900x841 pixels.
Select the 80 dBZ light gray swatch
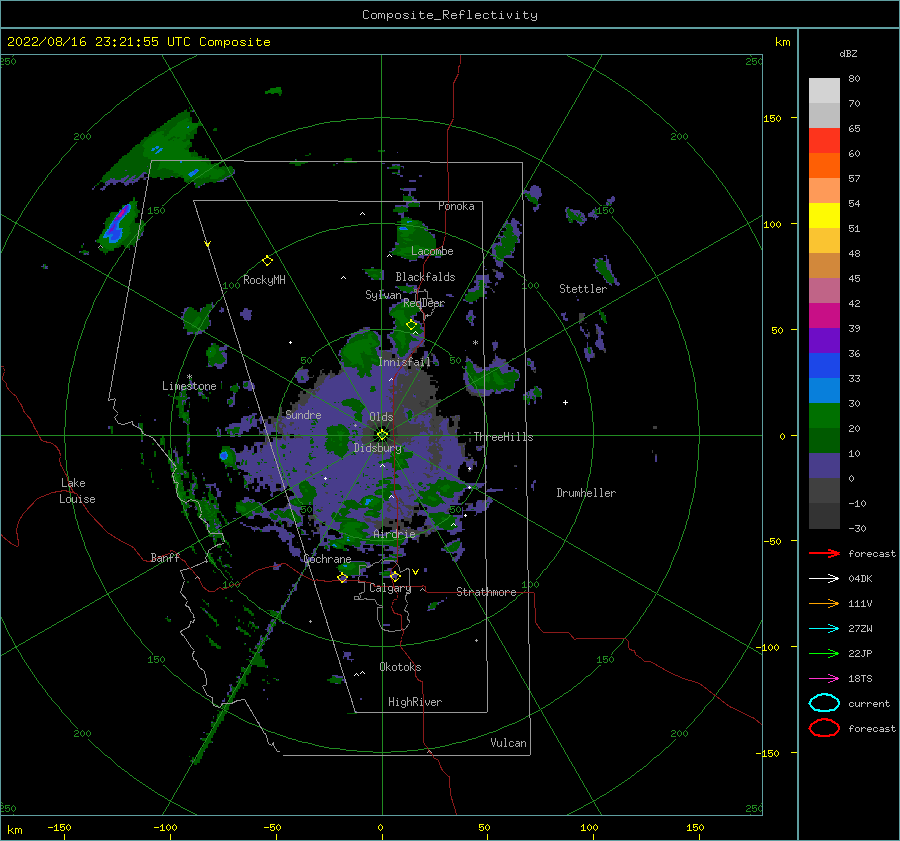tap(824, 90)
